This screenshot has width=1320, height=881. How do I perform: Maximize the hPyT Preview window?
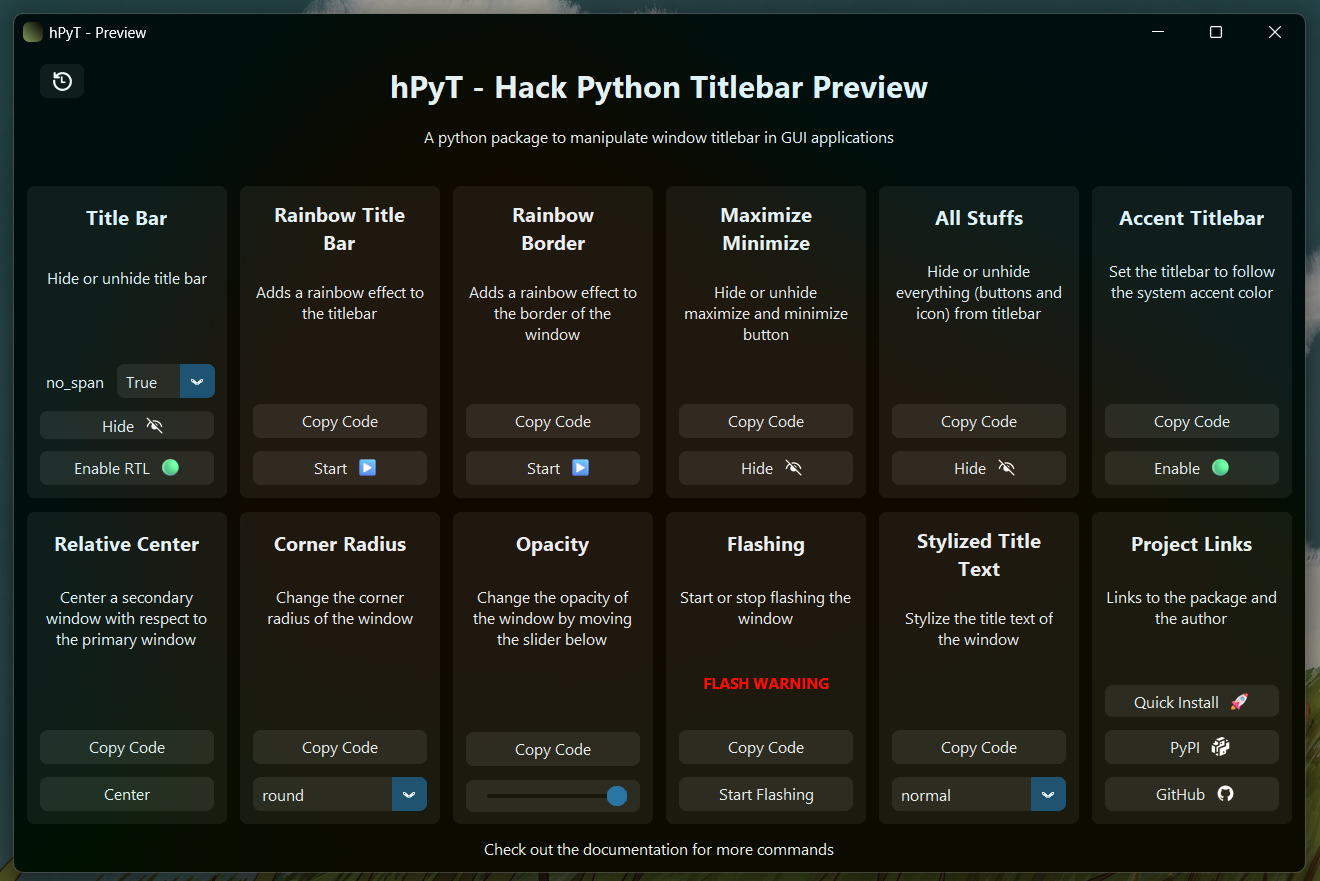[1216, 32]
